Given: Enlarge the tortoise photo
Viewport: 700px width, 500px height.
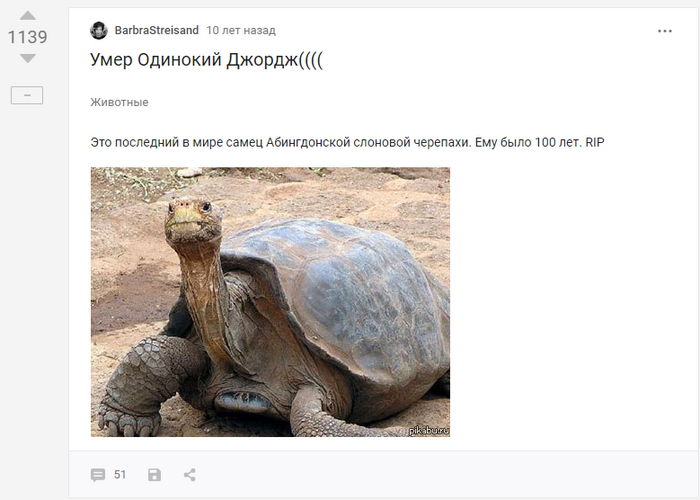Looking at the screenshot, I should pos(270,302).
